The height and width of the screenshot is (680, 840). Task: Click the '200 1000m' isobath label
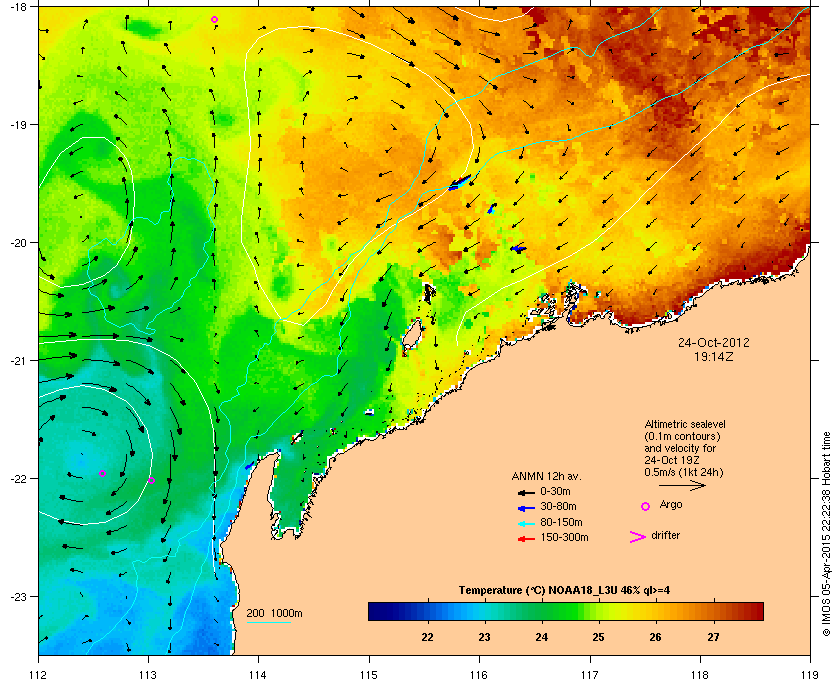point(274,614)
